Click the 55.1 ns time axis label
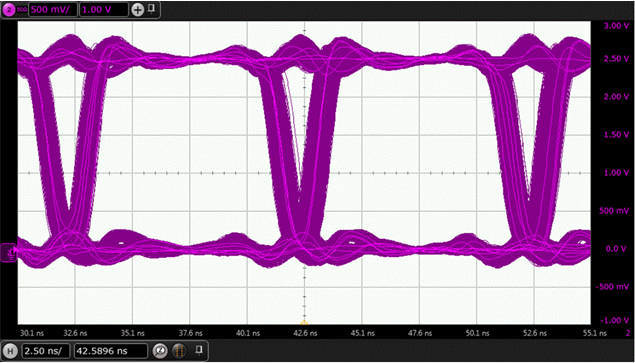The width and height of the screenshot is (635, 363). [595, 333]
